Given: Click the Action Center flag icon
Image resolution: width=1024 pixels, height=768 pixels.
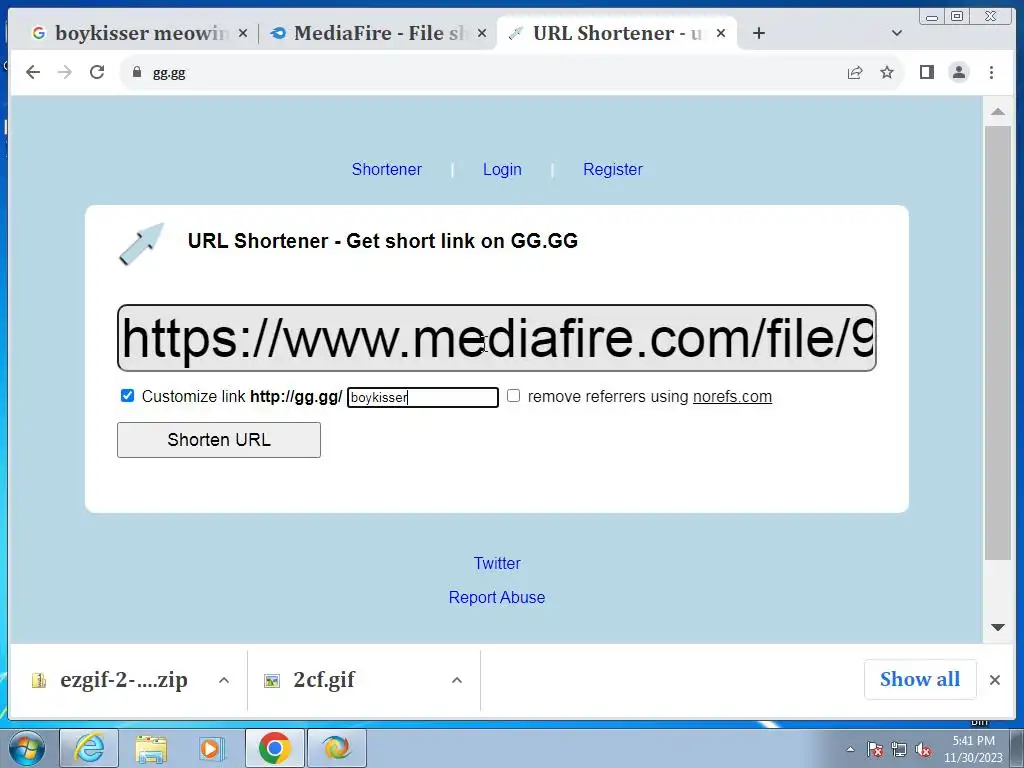Looking at the screenshot, I should 875,749.
